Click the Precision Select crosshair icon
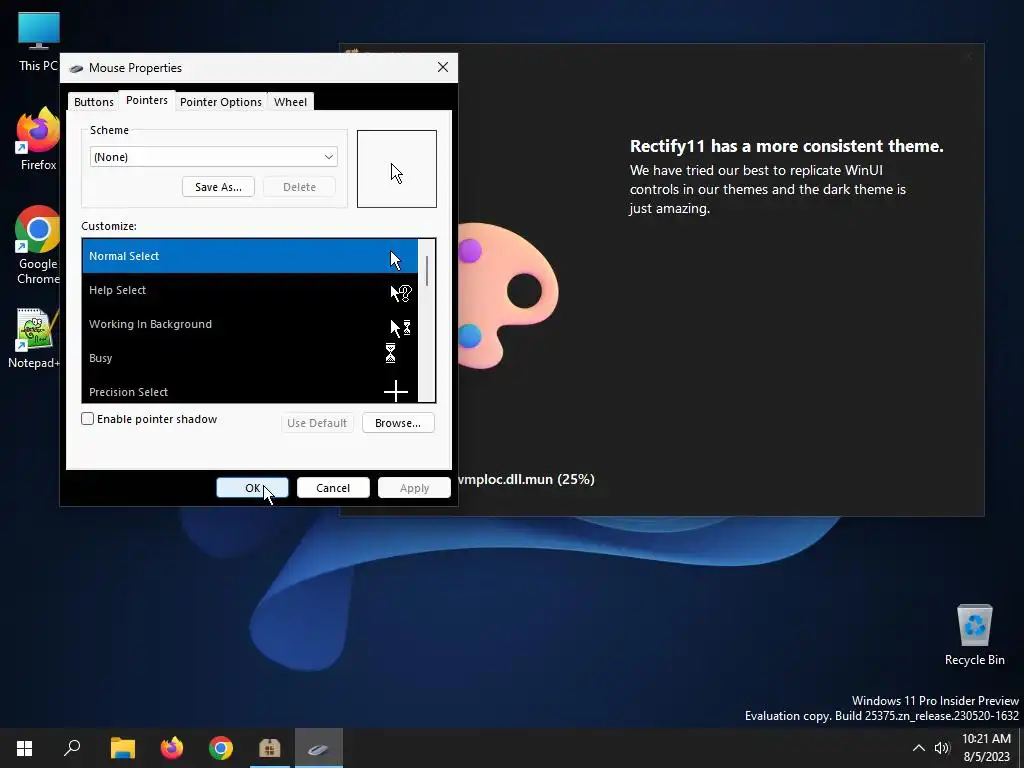The image size is (1024, 768). click(x=396, y=391)
